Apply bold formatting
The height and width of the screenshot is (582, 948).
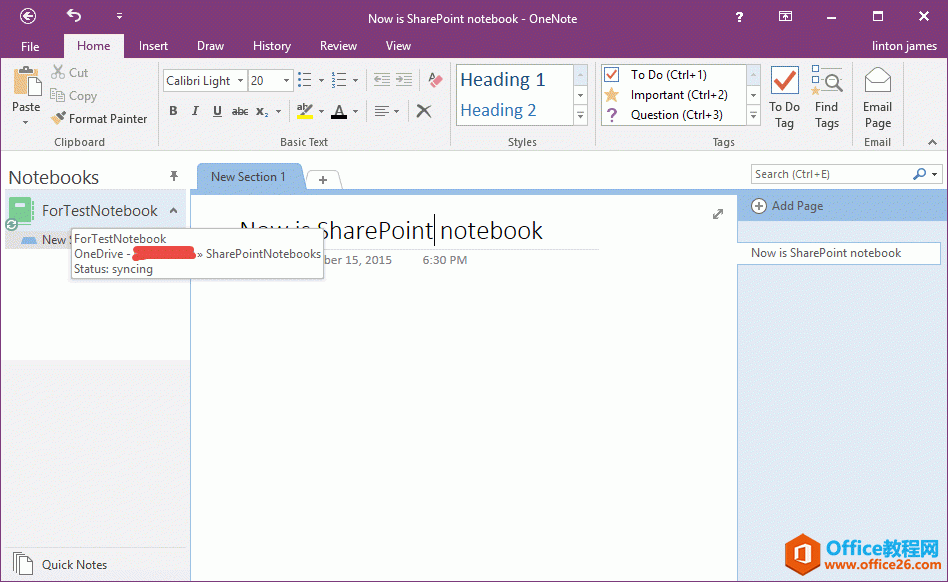click(x=173, y=111)
